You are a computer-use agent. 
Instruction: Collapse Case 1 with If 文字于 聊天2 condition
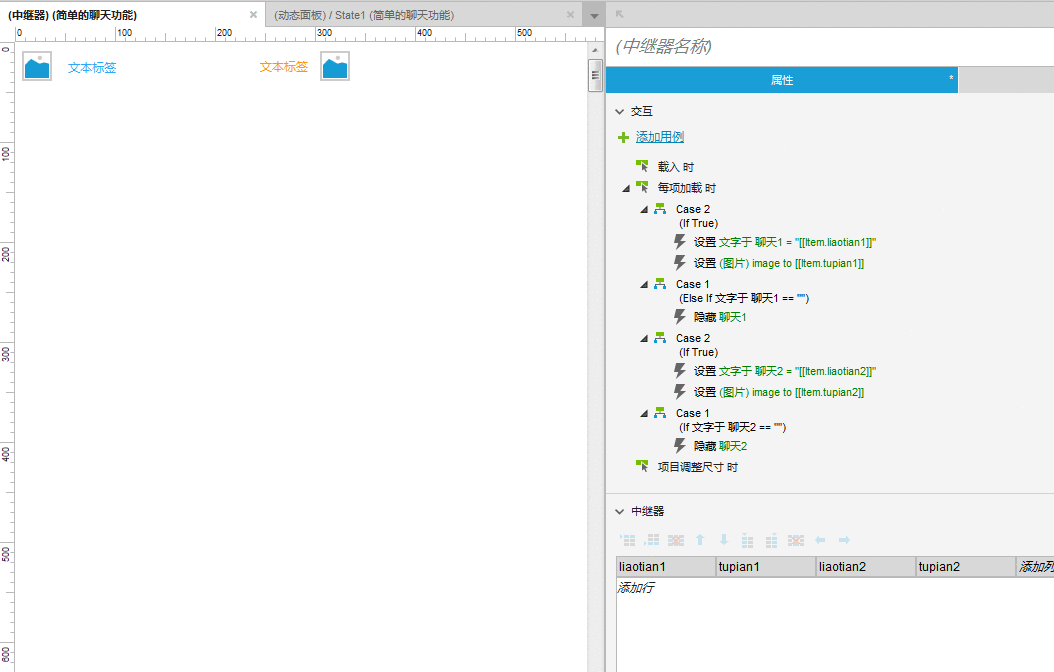tap(644, 414)
